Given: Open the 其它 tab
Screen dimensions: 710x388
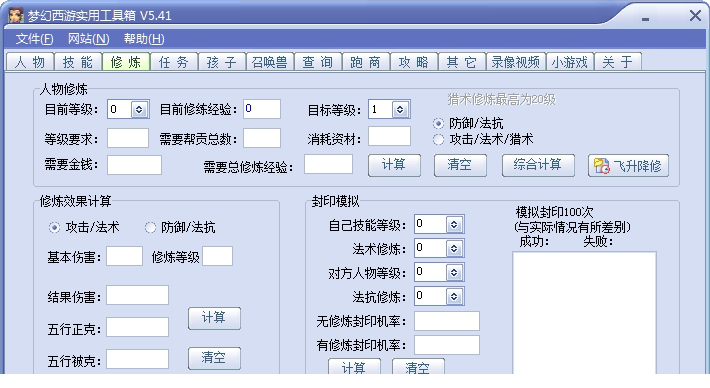Looking at the screenshot, I should (x=462, y=62).
